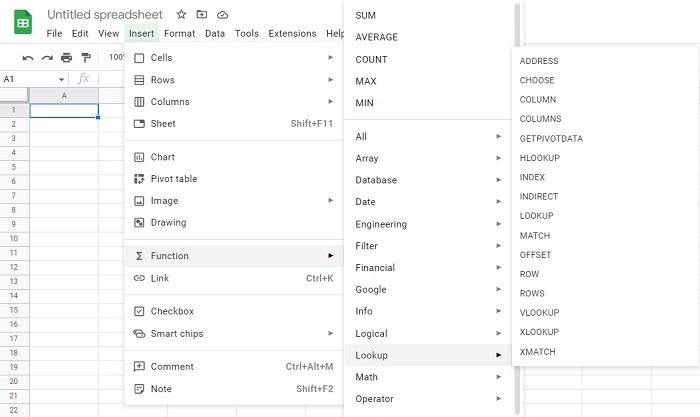700x417 pixels.
Task: Open the File menu
Action: click(54, 33)
